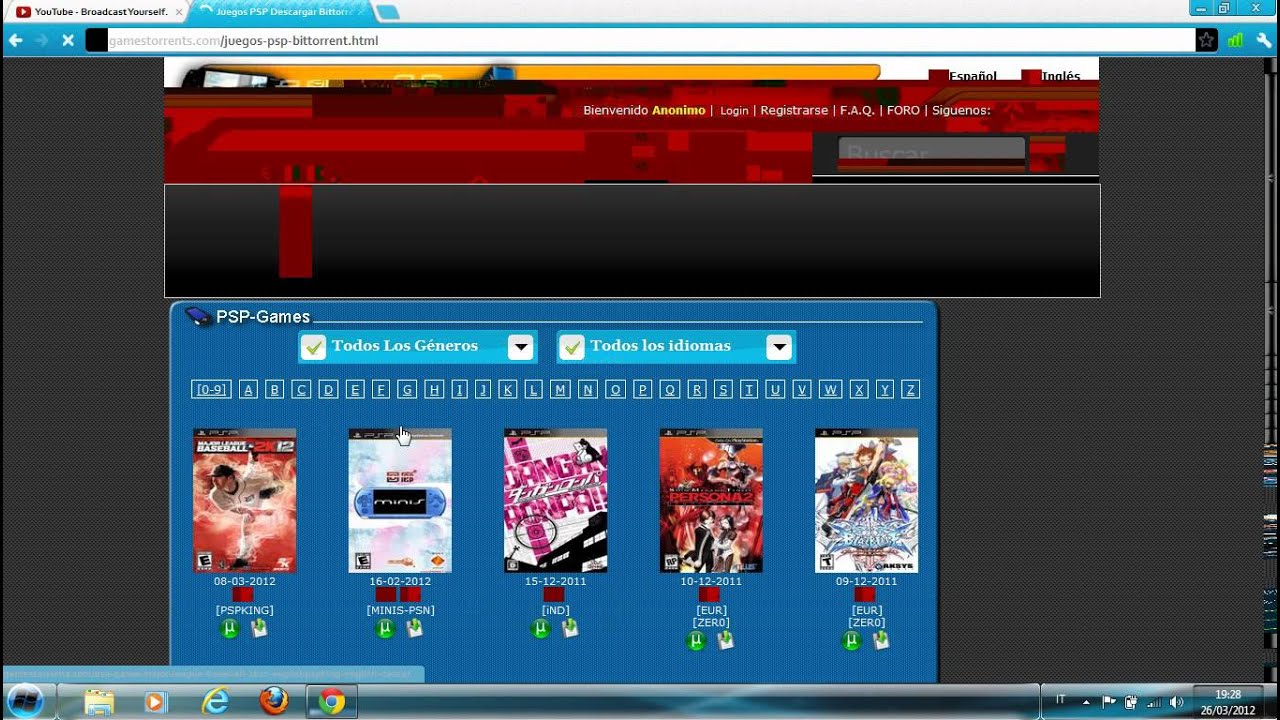
Task: Click the uTorrent icon under [PSPKING]
Action: [230, 628]
